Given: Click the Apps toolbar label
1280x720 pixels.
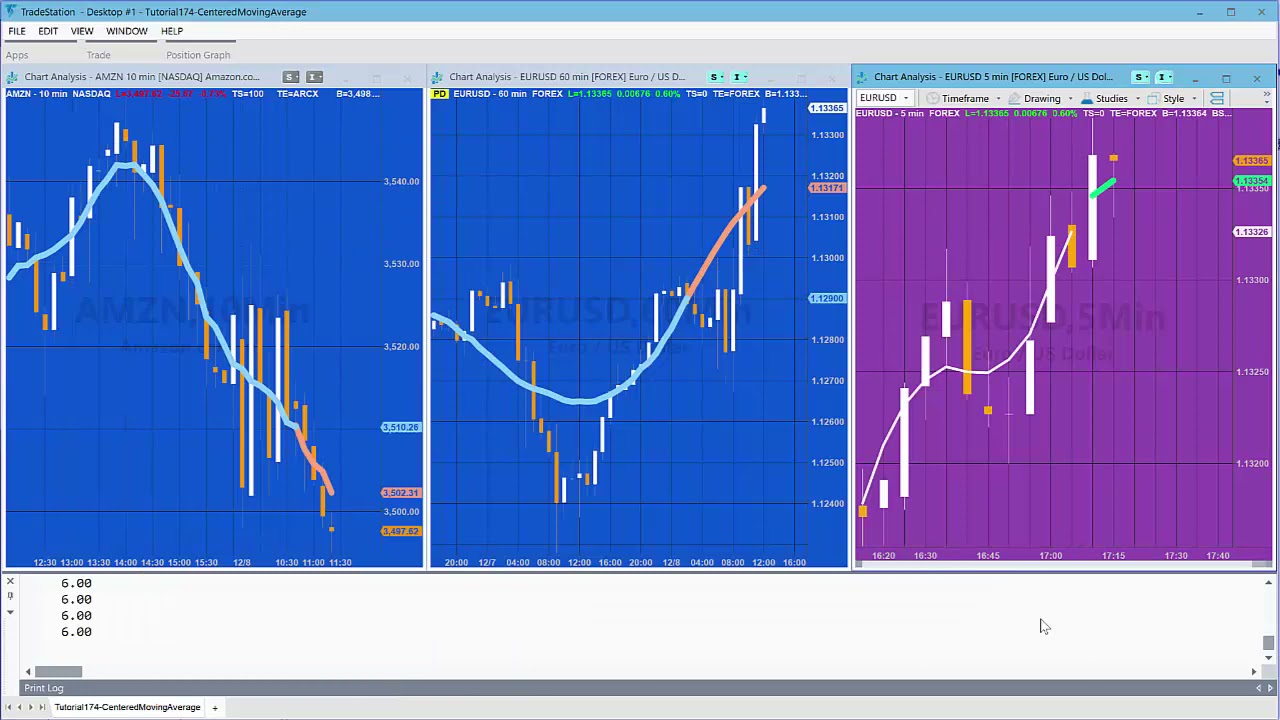Looking at the screenshot, I should click(17, 55).
